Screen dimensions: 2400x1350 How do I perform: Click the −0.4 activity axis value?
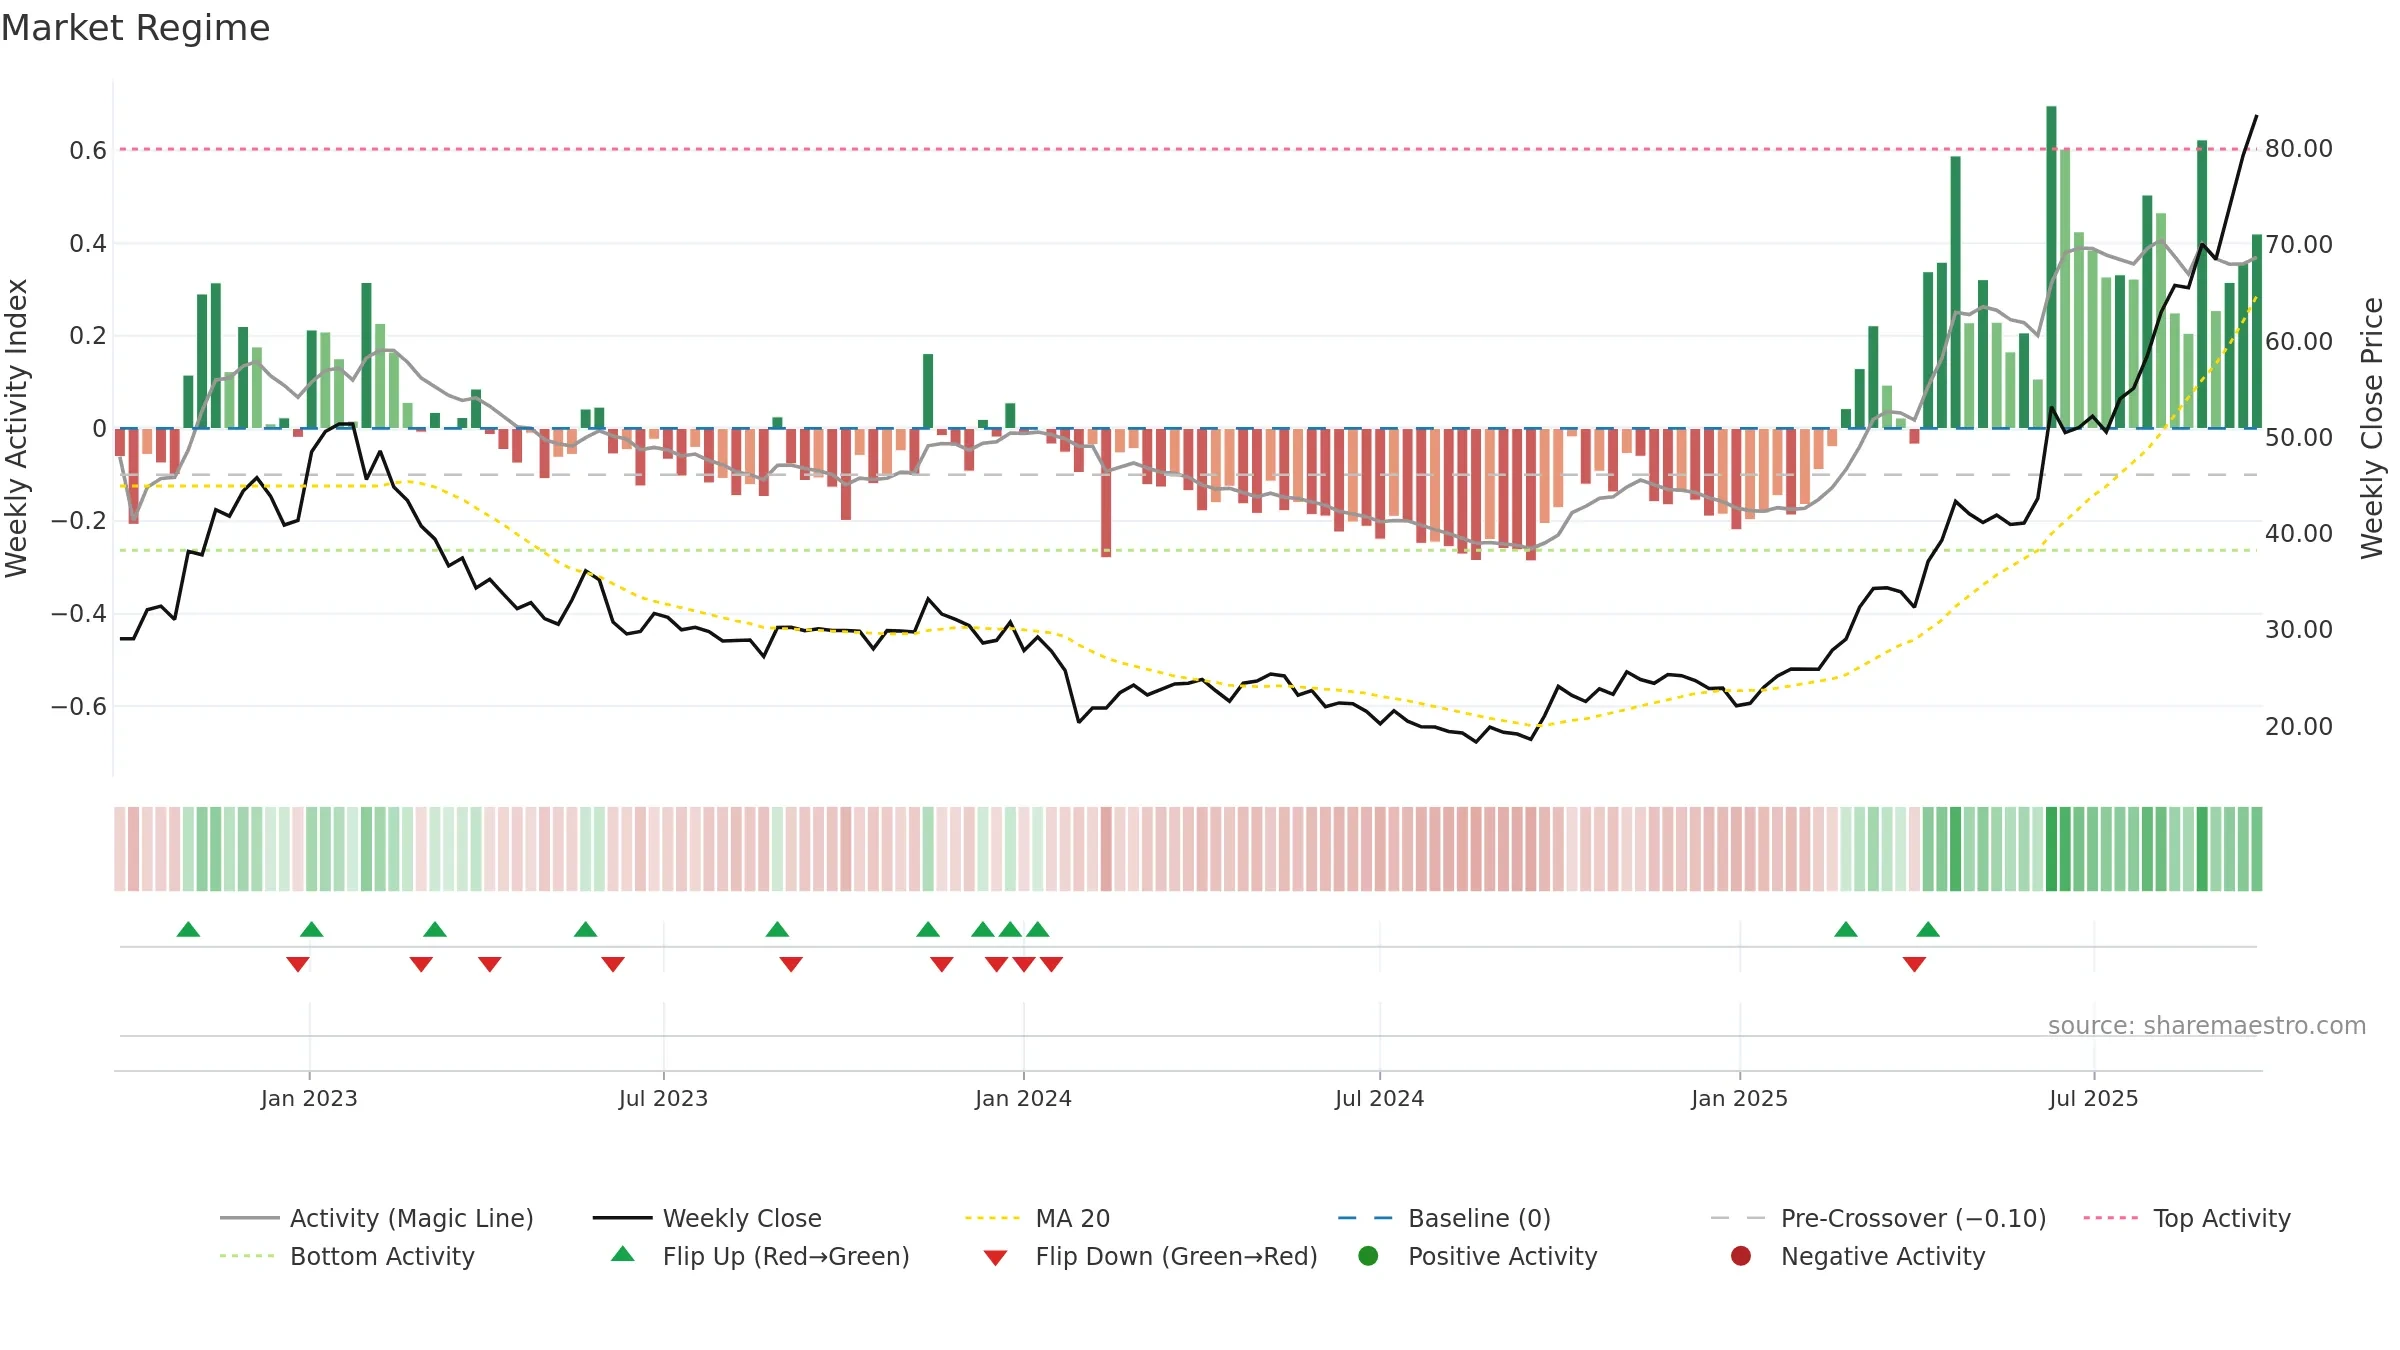[79, 613]
